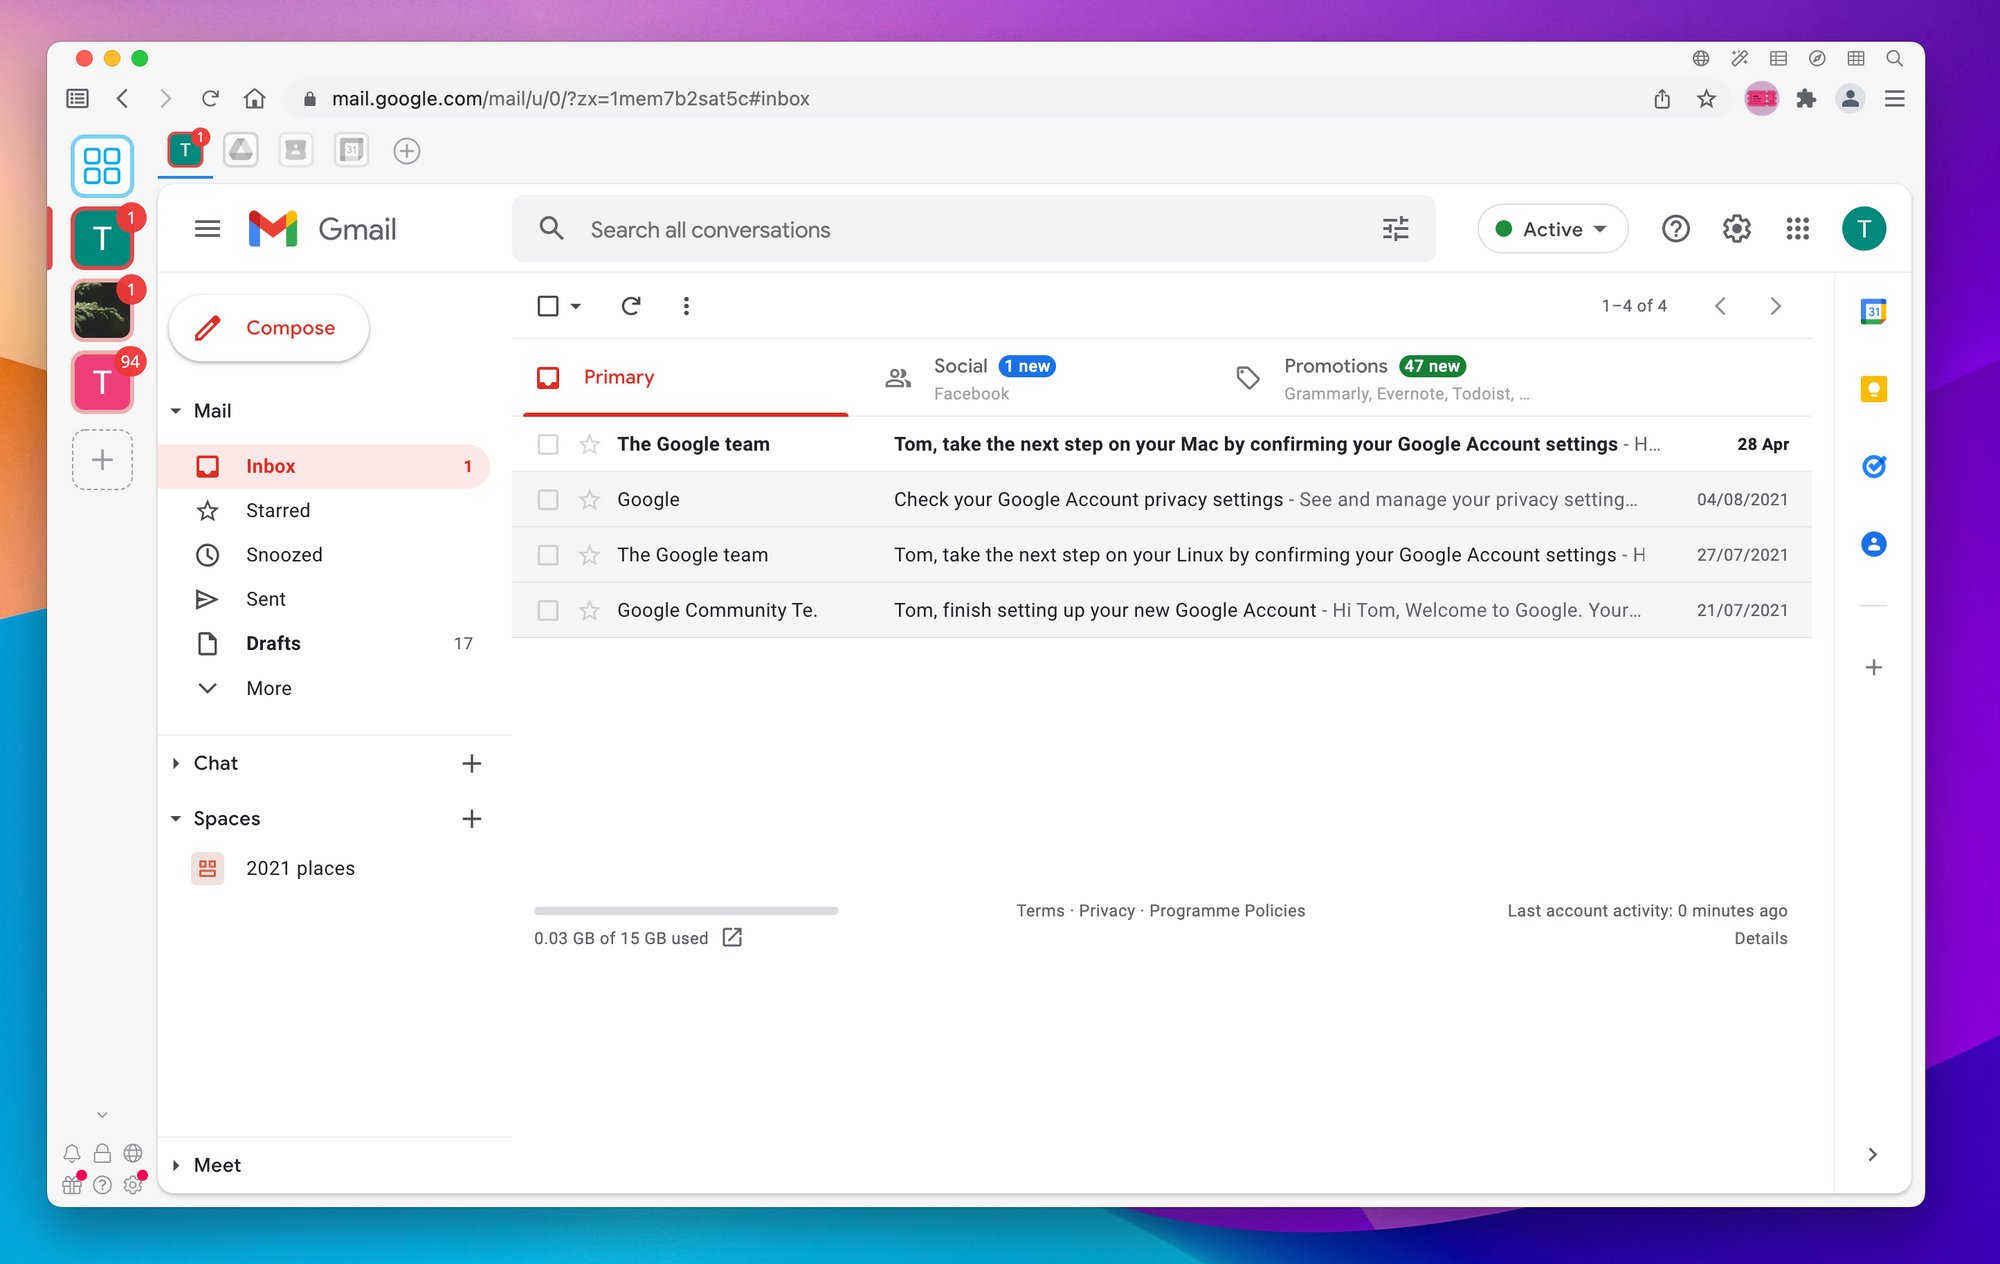This screenshot has height=1264, width=2000.
Task: Click the advanced search filter icon
Action: 1393,230
